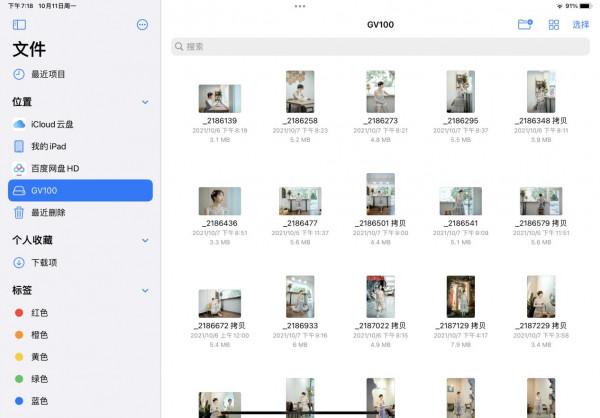Tap the 选择 button
This screenshot has height=418, width=600.
click(x=580, y=24)
